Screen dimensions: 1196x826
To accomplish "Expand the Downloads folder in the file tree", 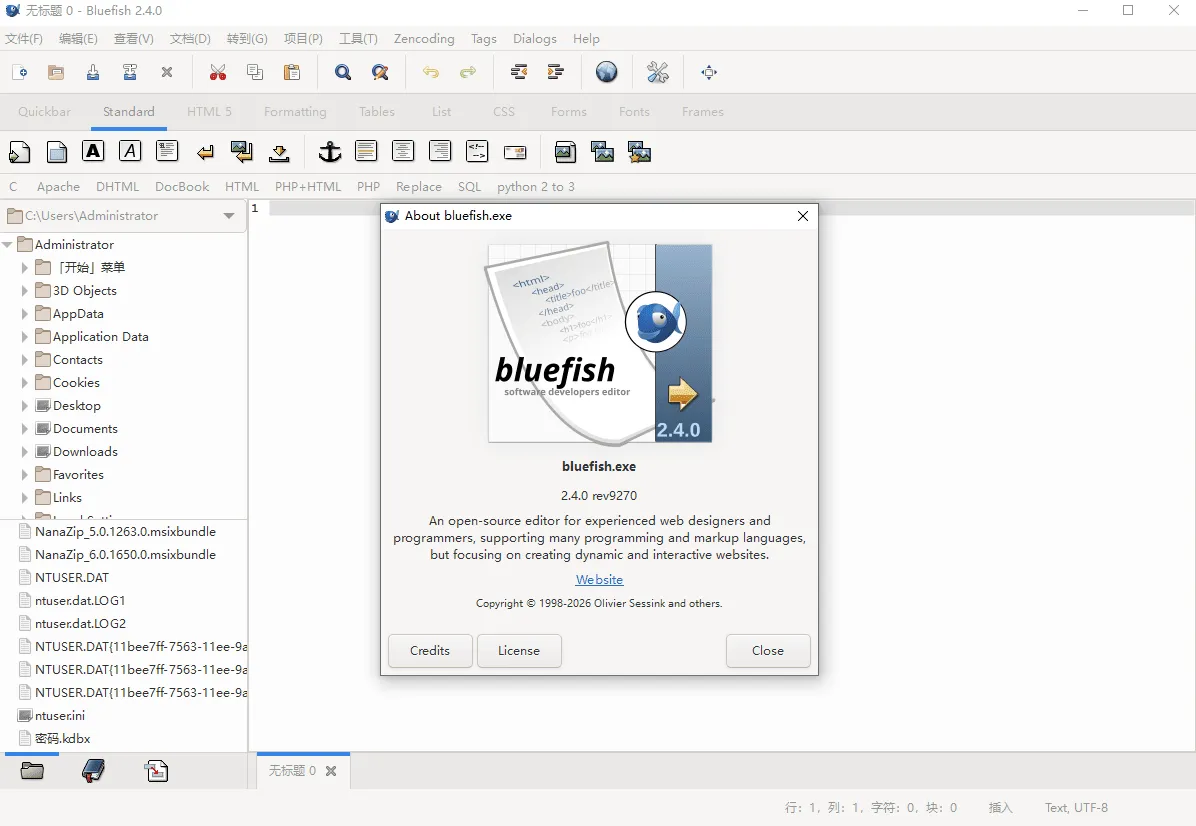I will pos(25,451).
